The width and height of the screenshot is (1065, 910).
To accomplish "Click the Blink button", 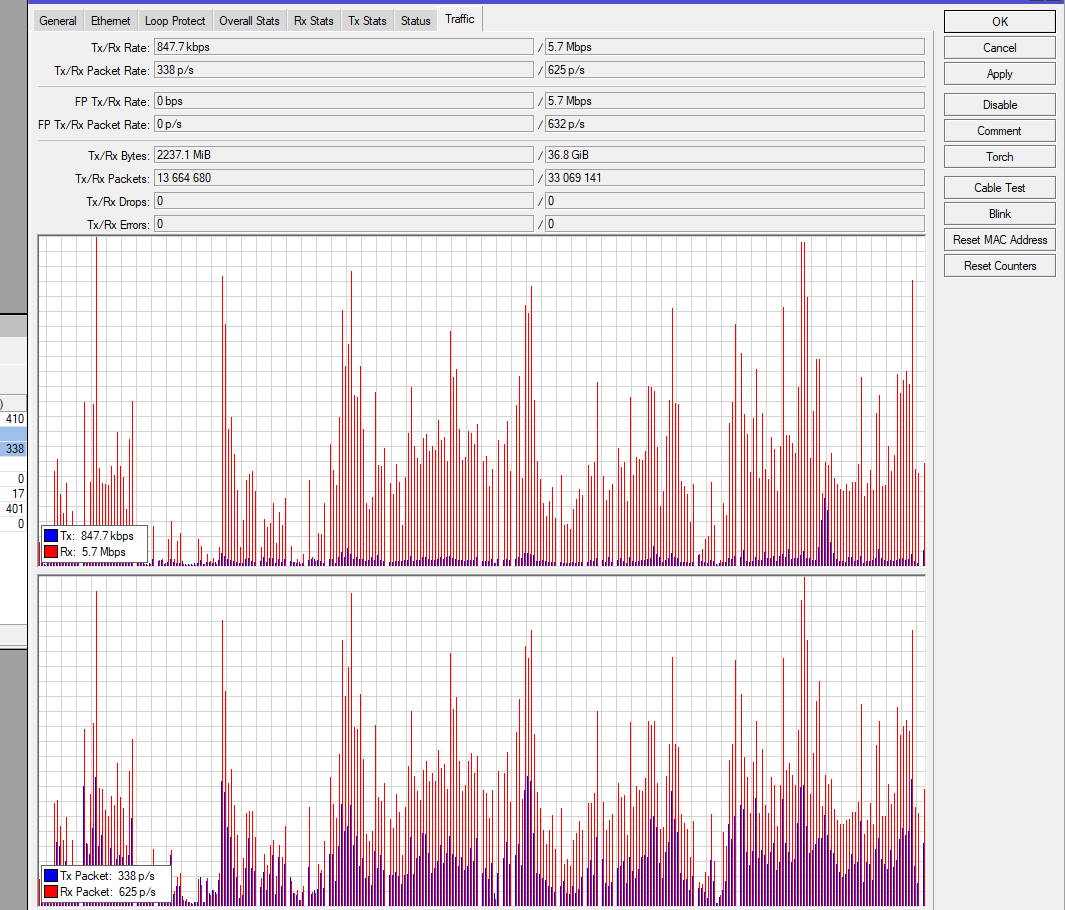I will click(999, 214).
